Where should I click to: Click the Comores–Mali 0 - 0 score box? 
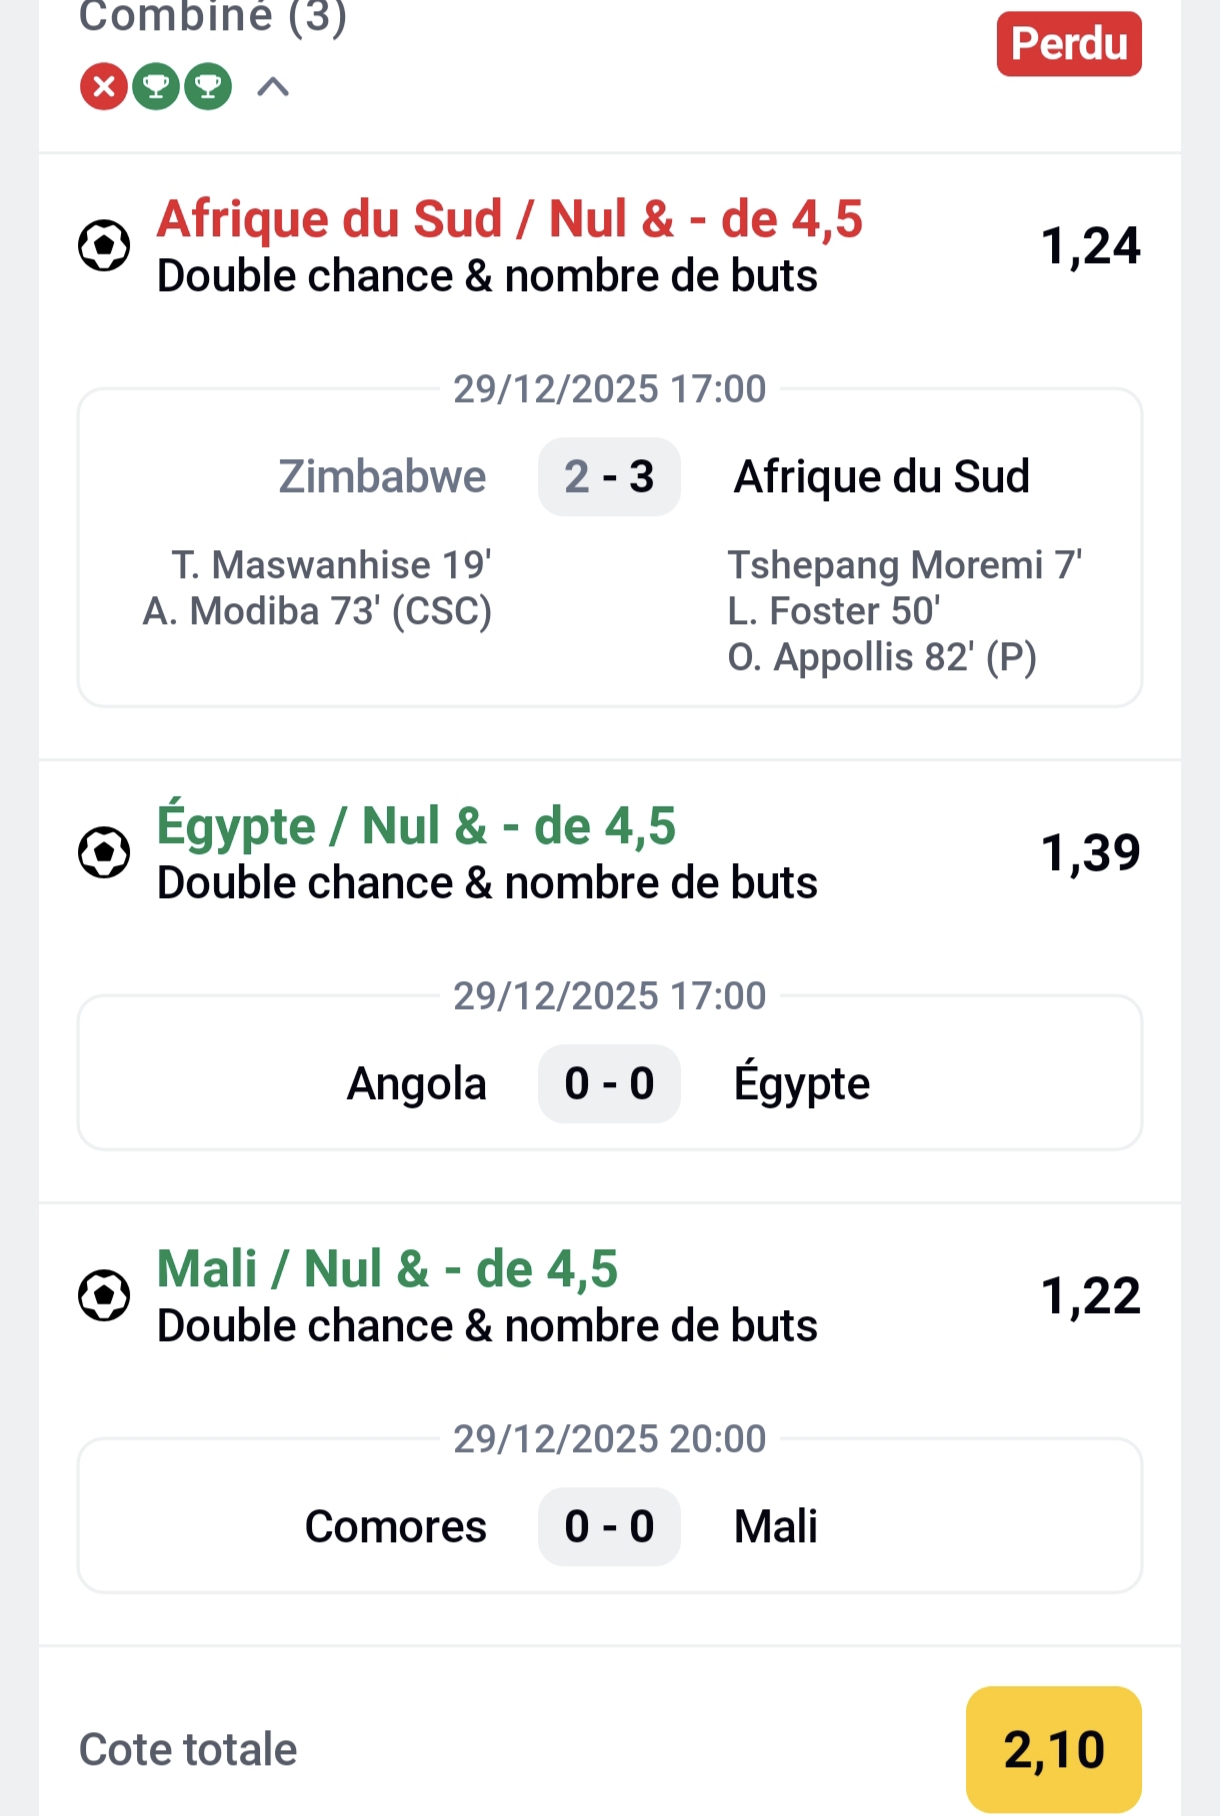[x=609, y=1527]
